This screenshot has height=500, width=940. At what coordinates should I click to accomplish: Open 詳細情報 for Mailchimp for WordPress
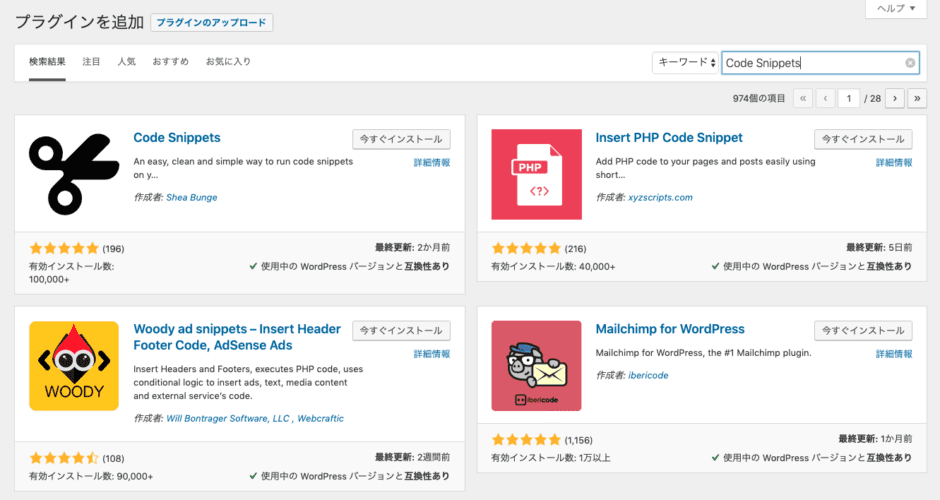(894, 354)
